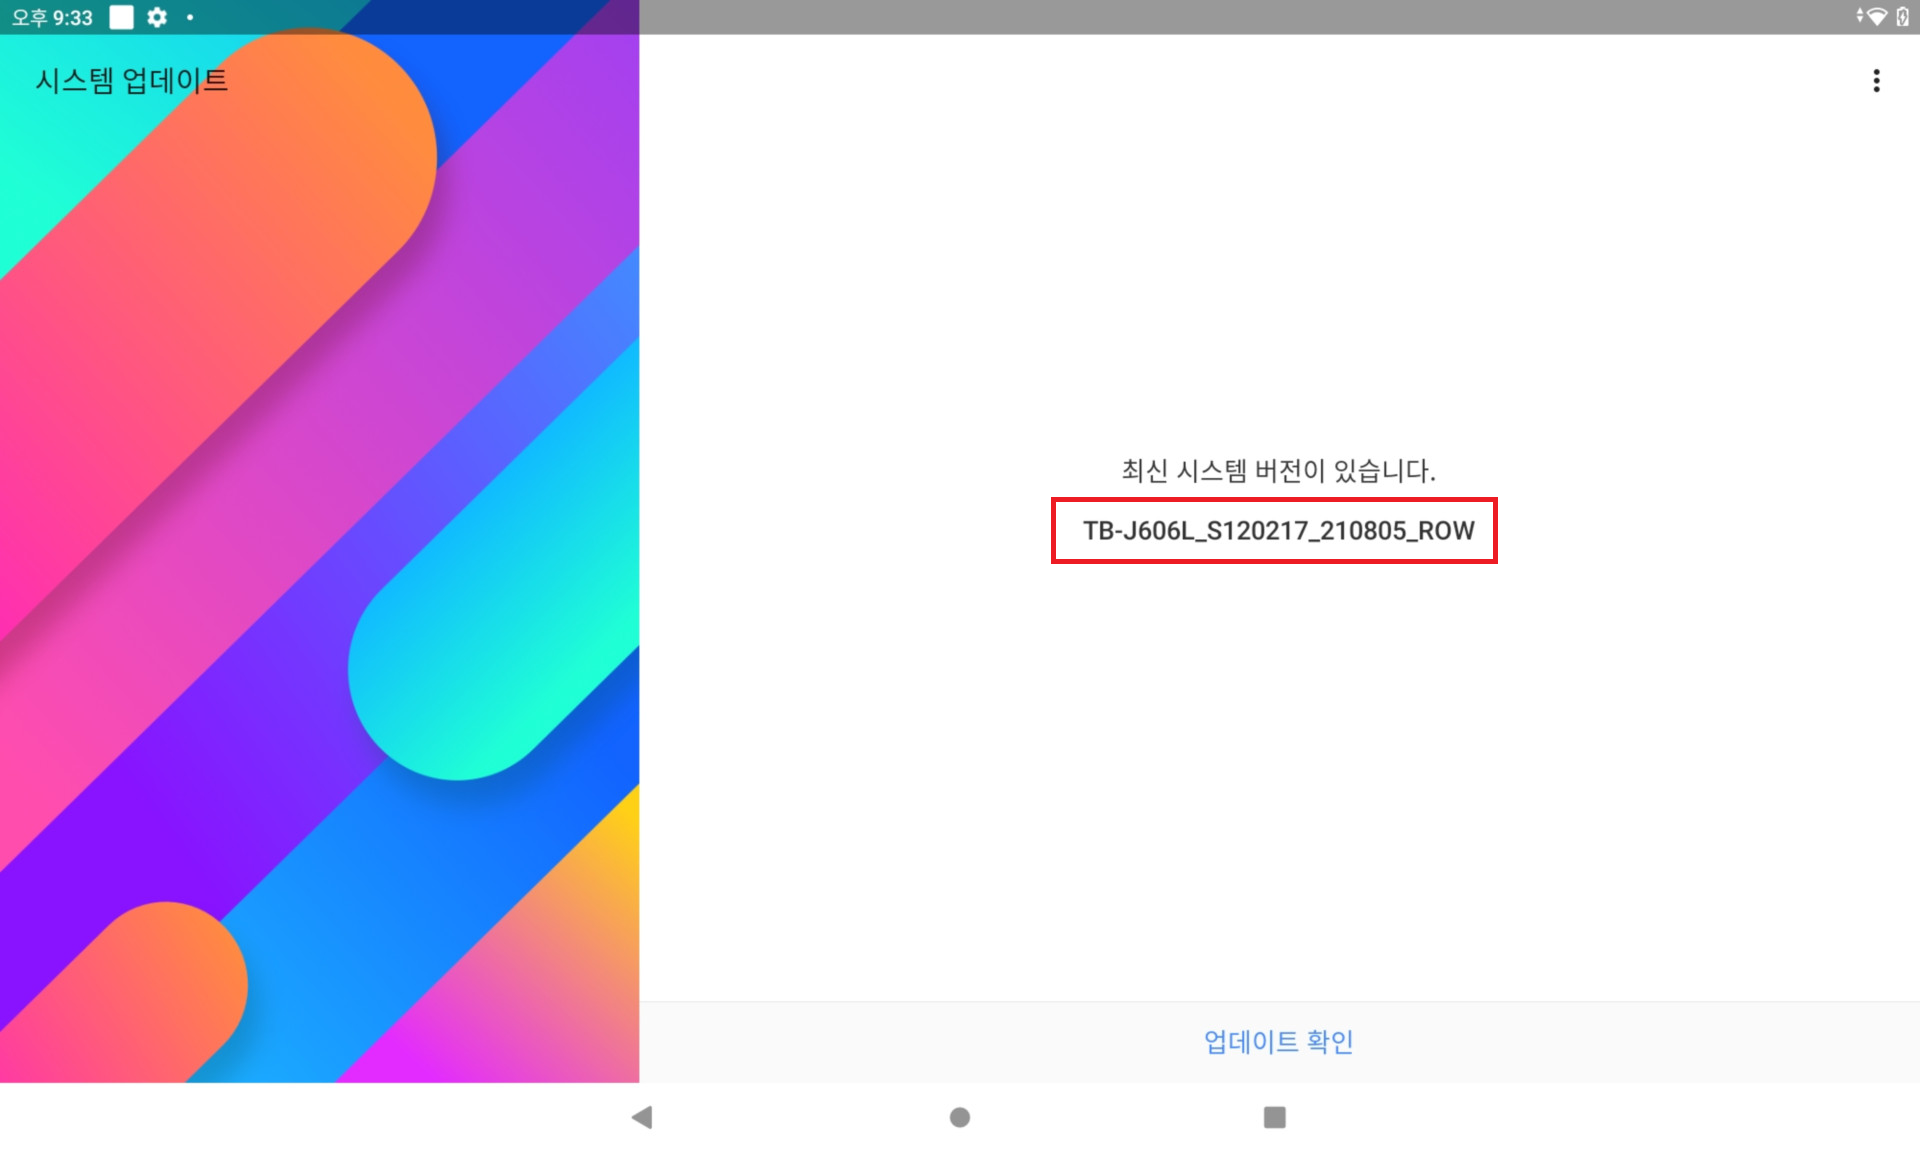Open the three-dot overflow menu
Viewport: 1920px width, 1152px height.
(1876, 81)
